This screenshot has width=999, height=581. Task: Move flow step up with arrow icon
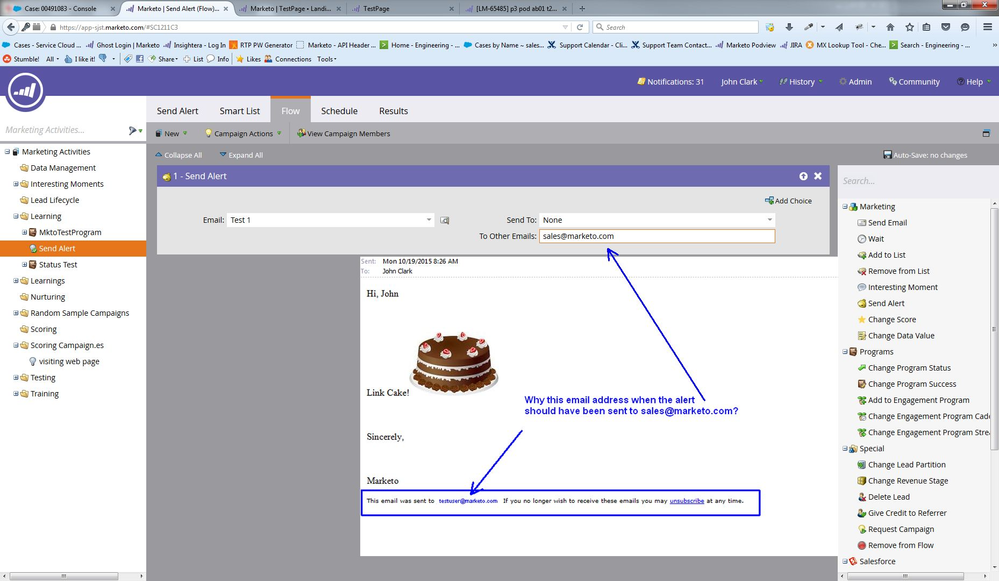point(803,176)
